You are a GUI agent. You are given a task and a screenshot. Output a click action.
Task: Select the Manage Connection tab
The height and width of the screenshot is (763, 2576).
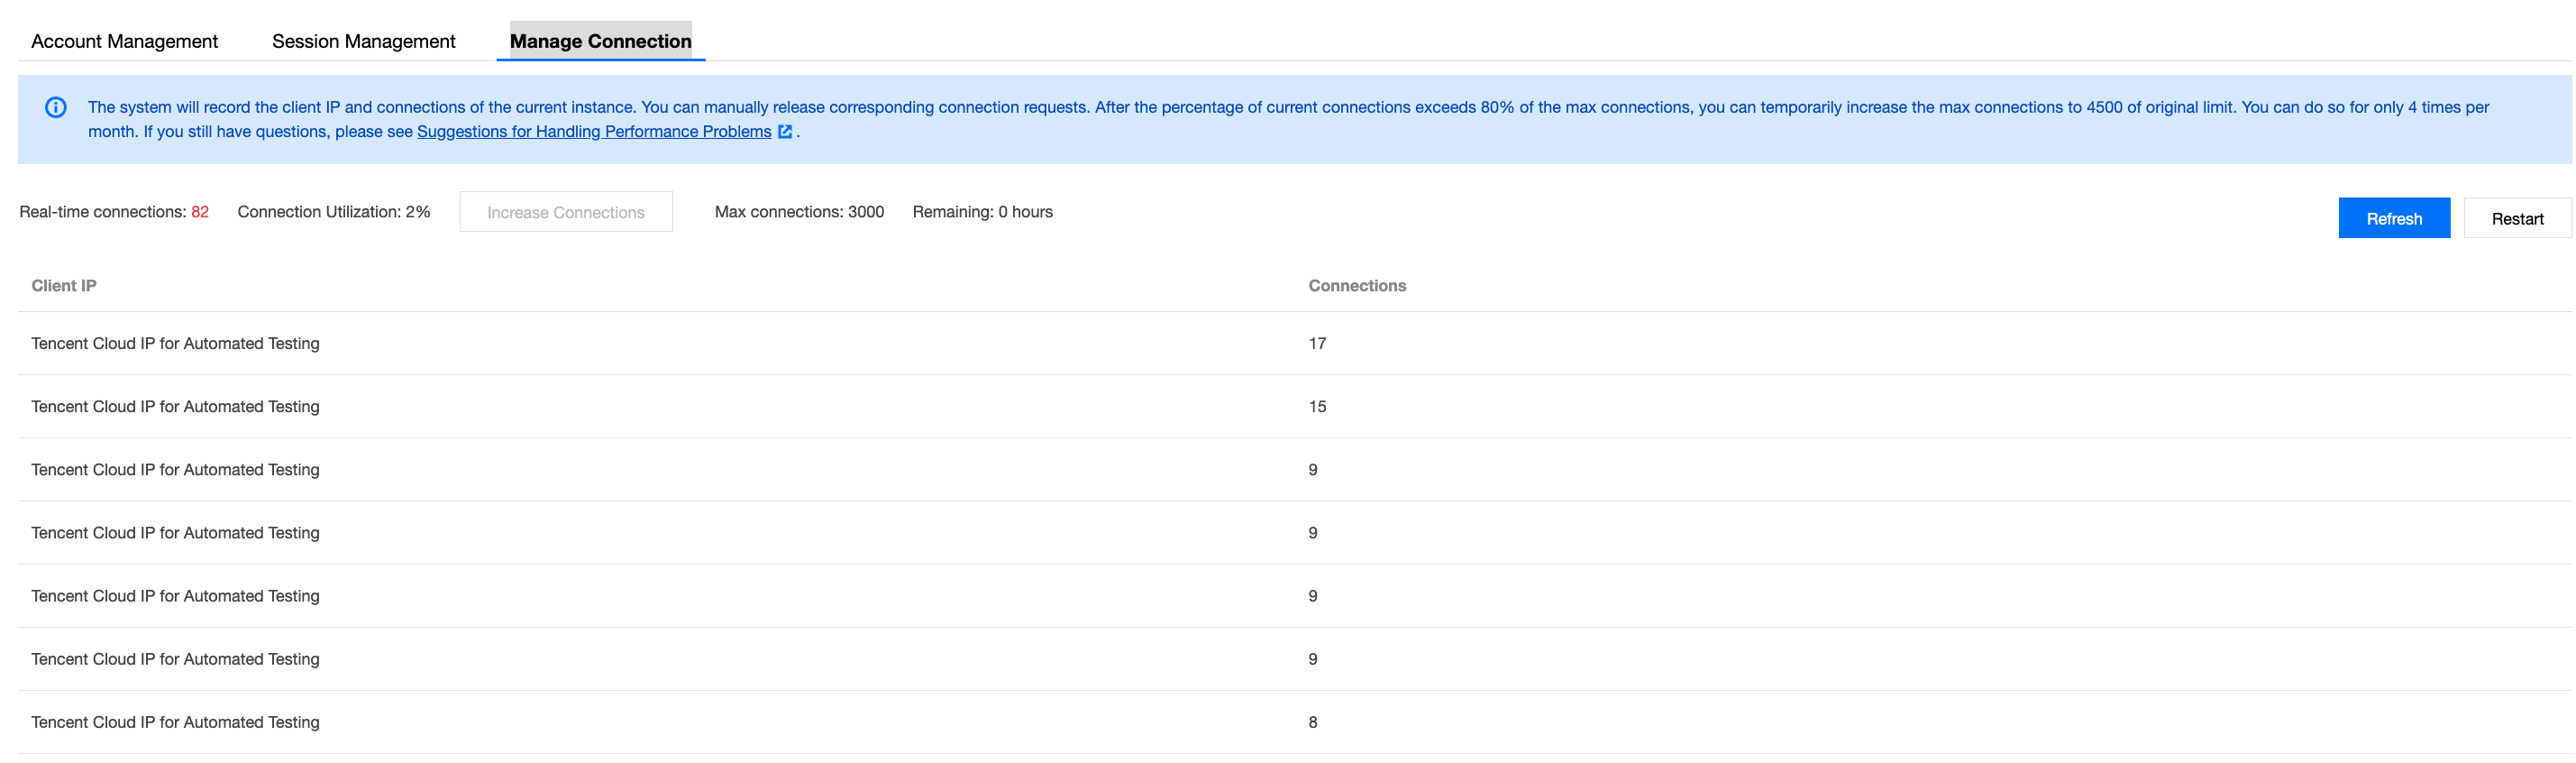coord(600,41)
